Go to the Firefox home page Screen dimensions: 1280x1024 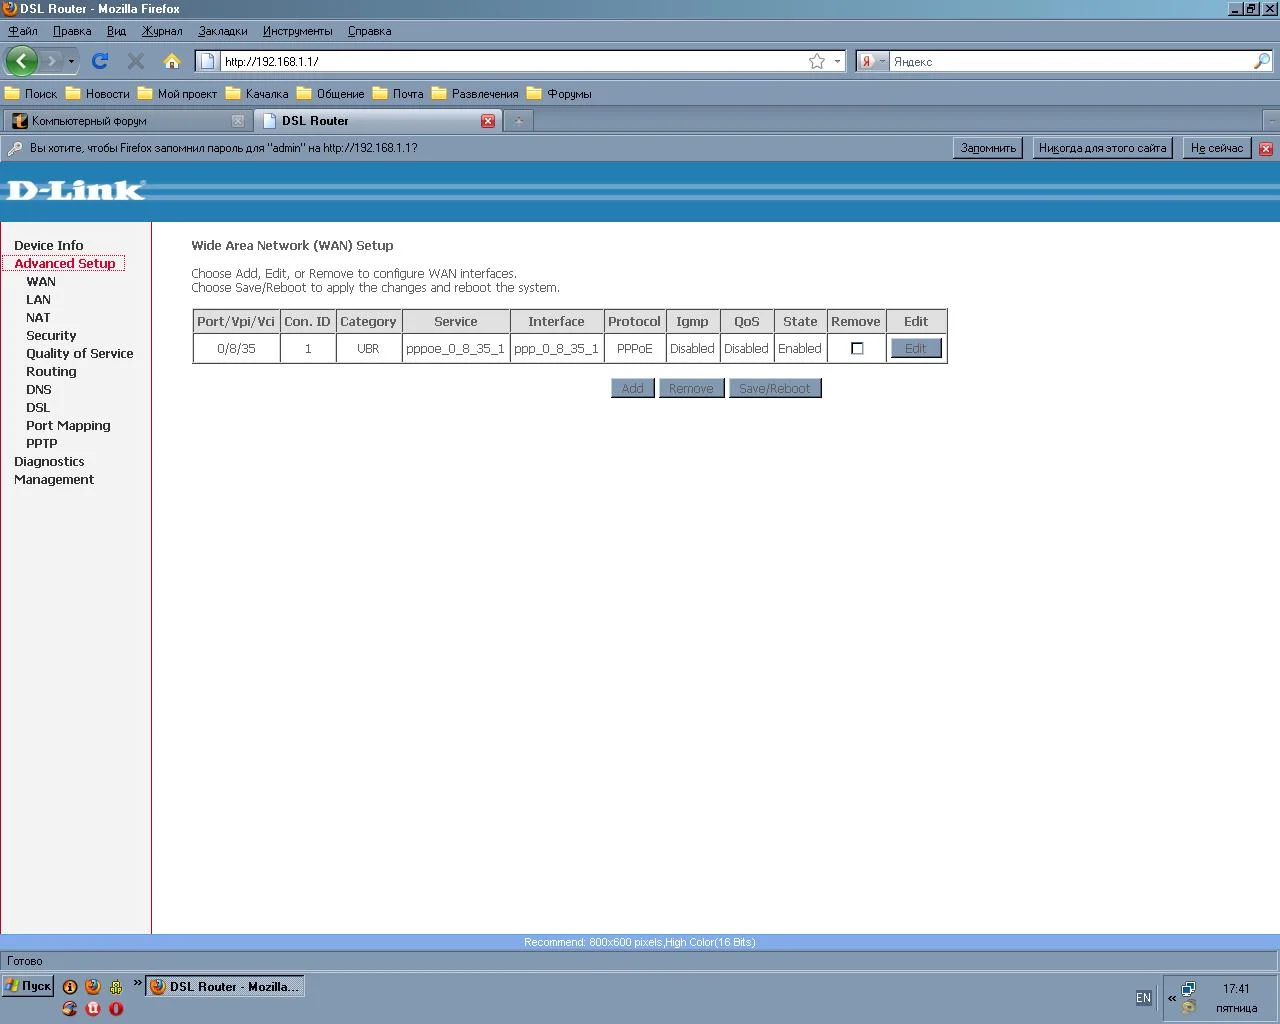[172, 61]
